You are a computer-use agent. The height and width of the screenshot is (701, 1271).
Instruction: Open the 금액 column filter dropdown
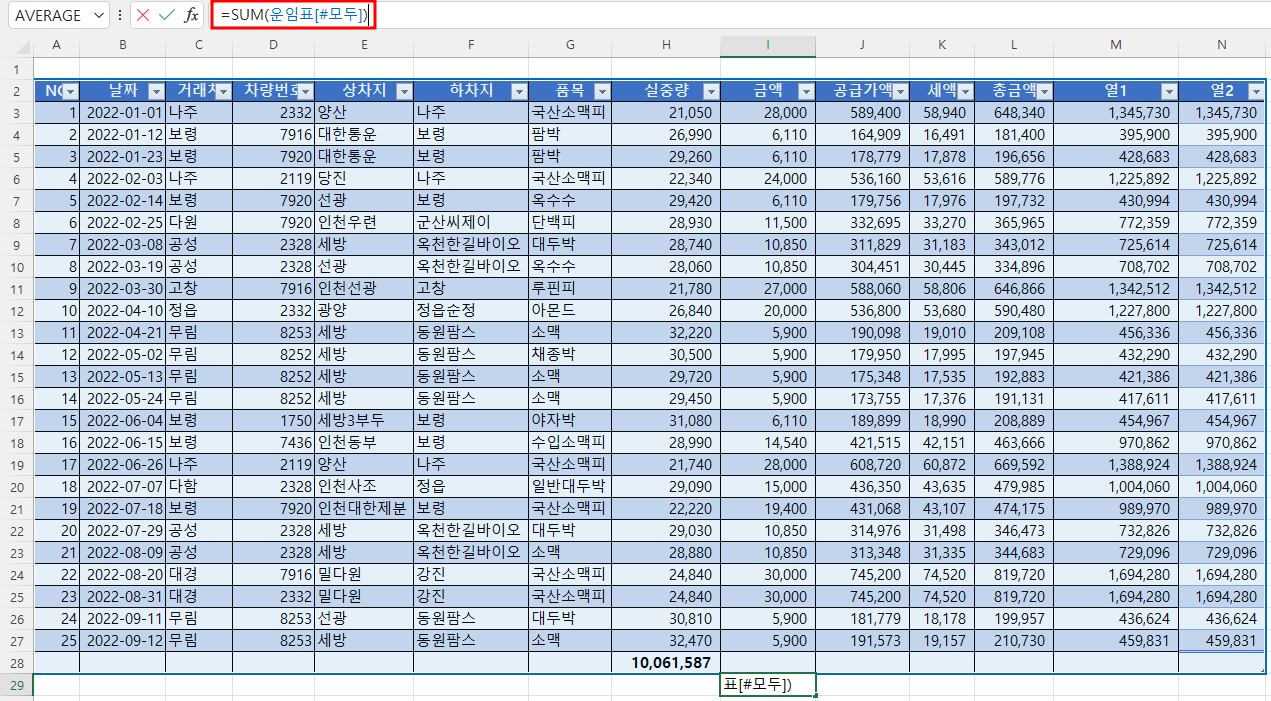(x=806, y=91)
